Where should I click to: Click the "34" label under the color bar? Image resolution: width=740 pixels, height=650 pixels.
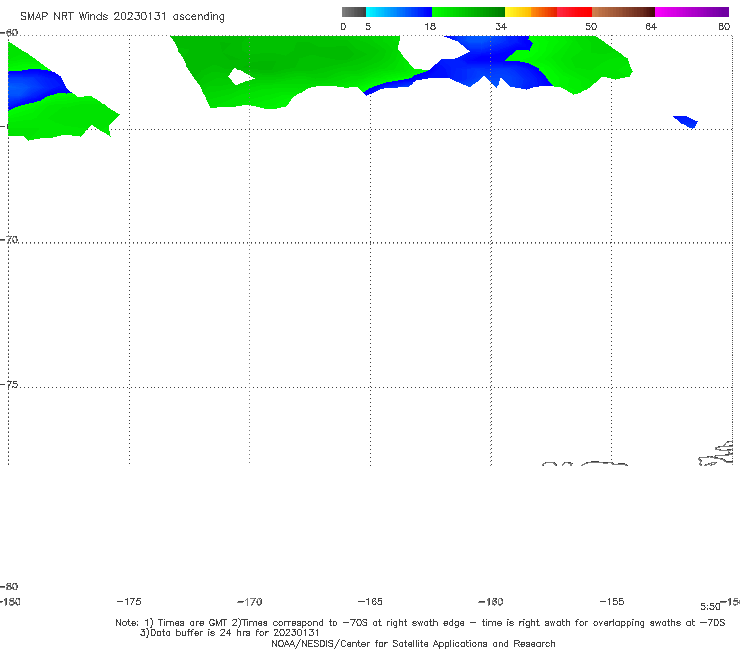click(x=501, y=26)
